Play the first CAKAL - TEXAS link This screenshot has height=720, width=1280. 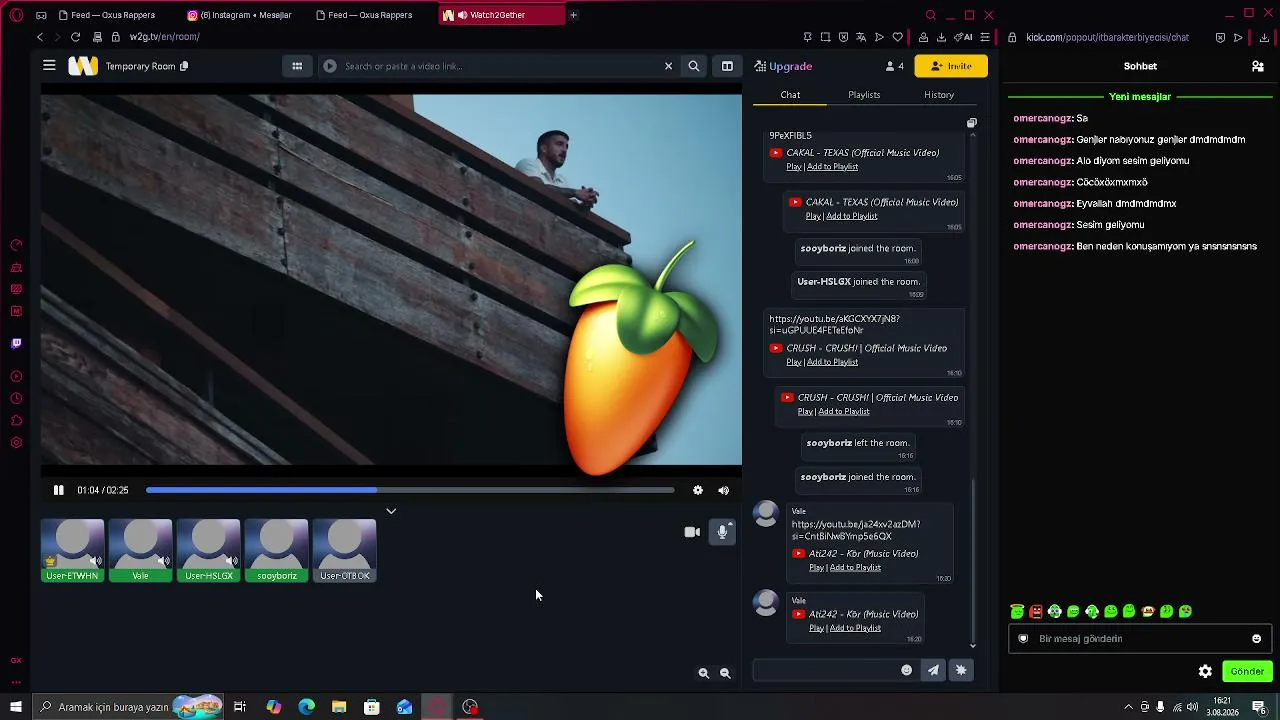(x=794, y=167)
